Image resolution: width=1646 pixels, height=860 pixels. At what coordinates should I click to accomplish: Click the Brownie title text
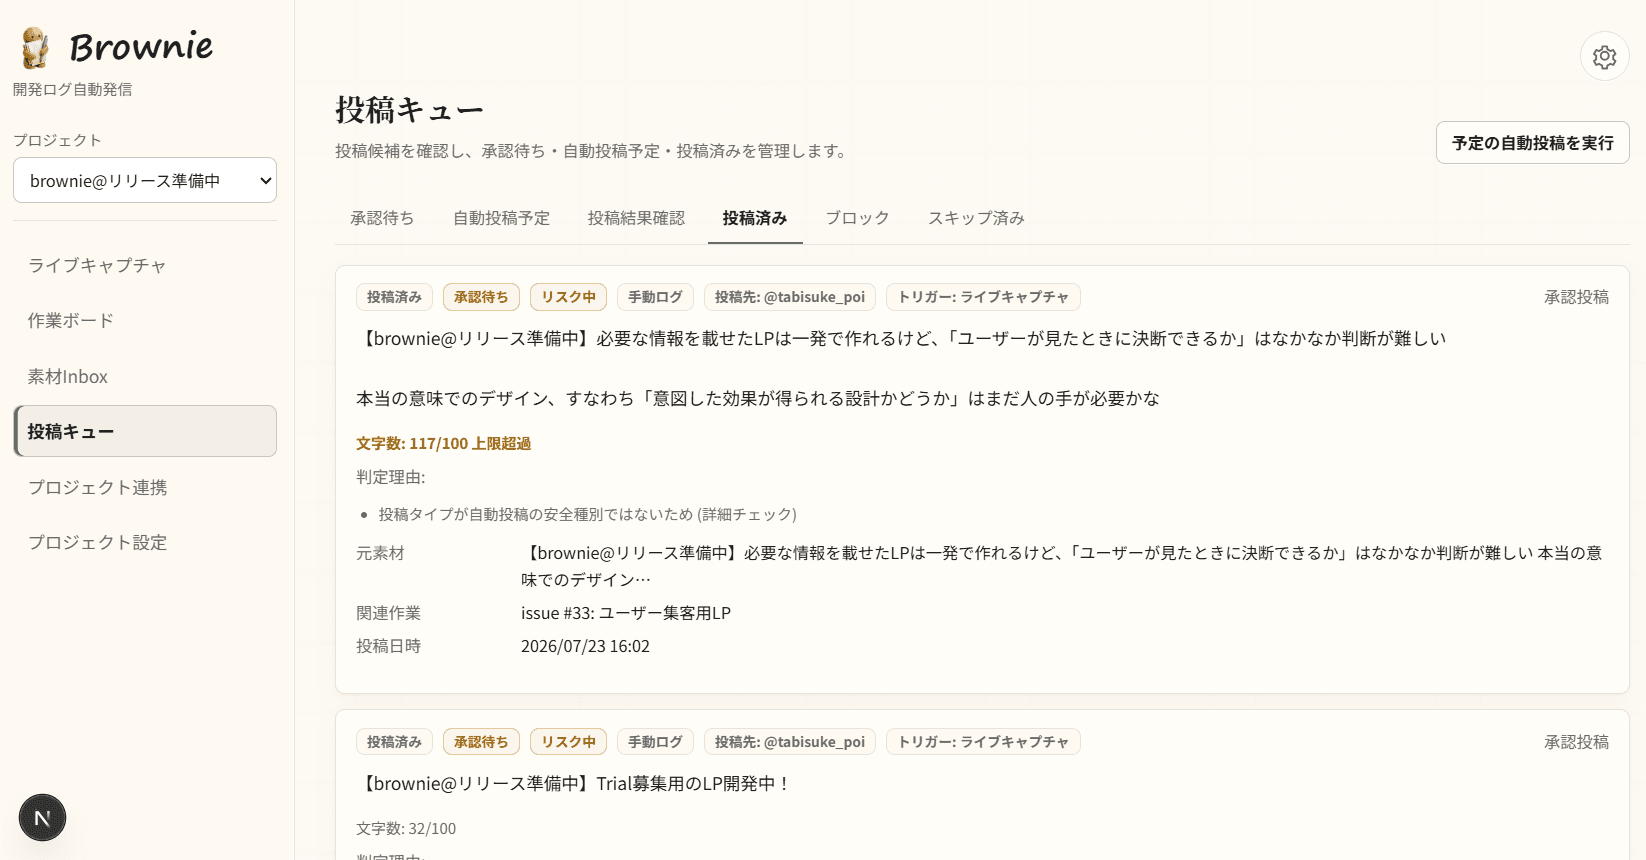tap(141, 47)
